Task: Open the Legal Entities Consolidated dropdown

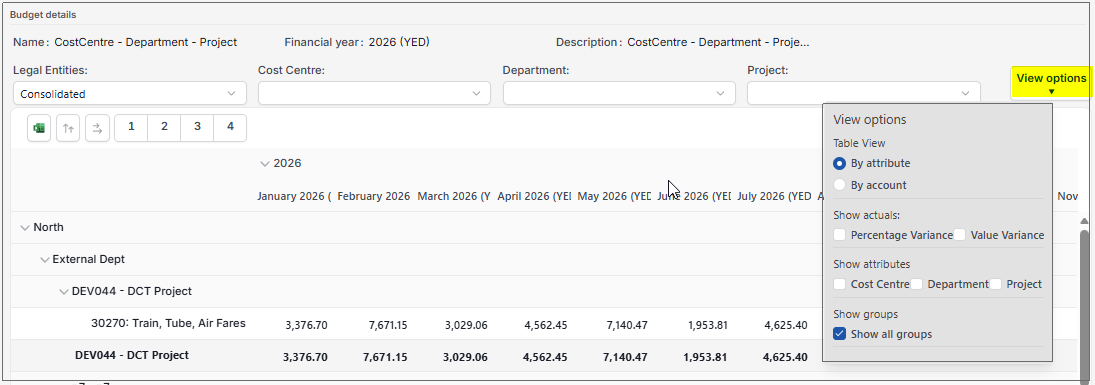Action: 130,94
